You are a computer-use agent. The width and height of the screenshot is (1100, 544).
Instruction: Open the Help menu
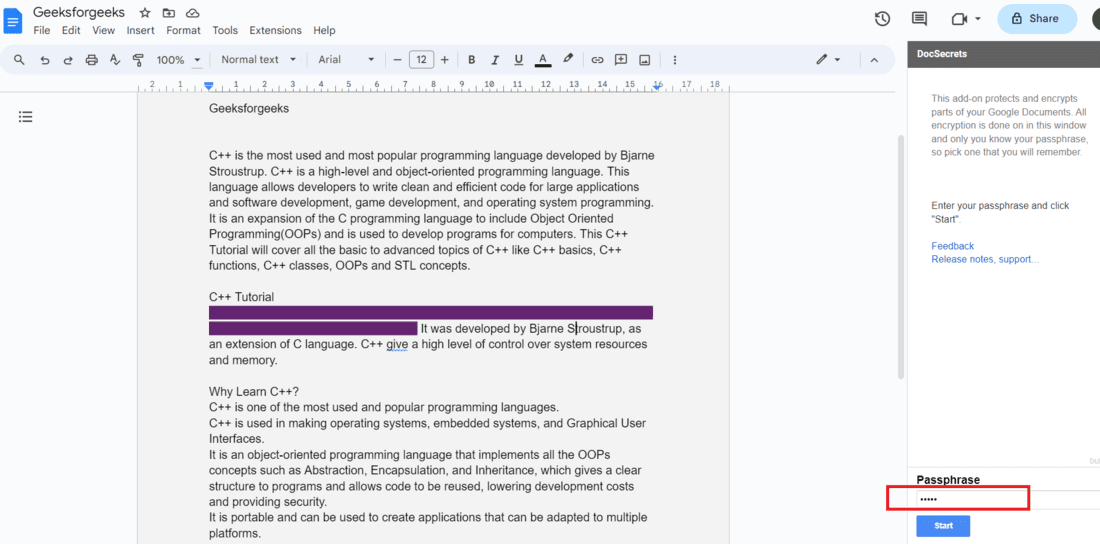(324, 30)
